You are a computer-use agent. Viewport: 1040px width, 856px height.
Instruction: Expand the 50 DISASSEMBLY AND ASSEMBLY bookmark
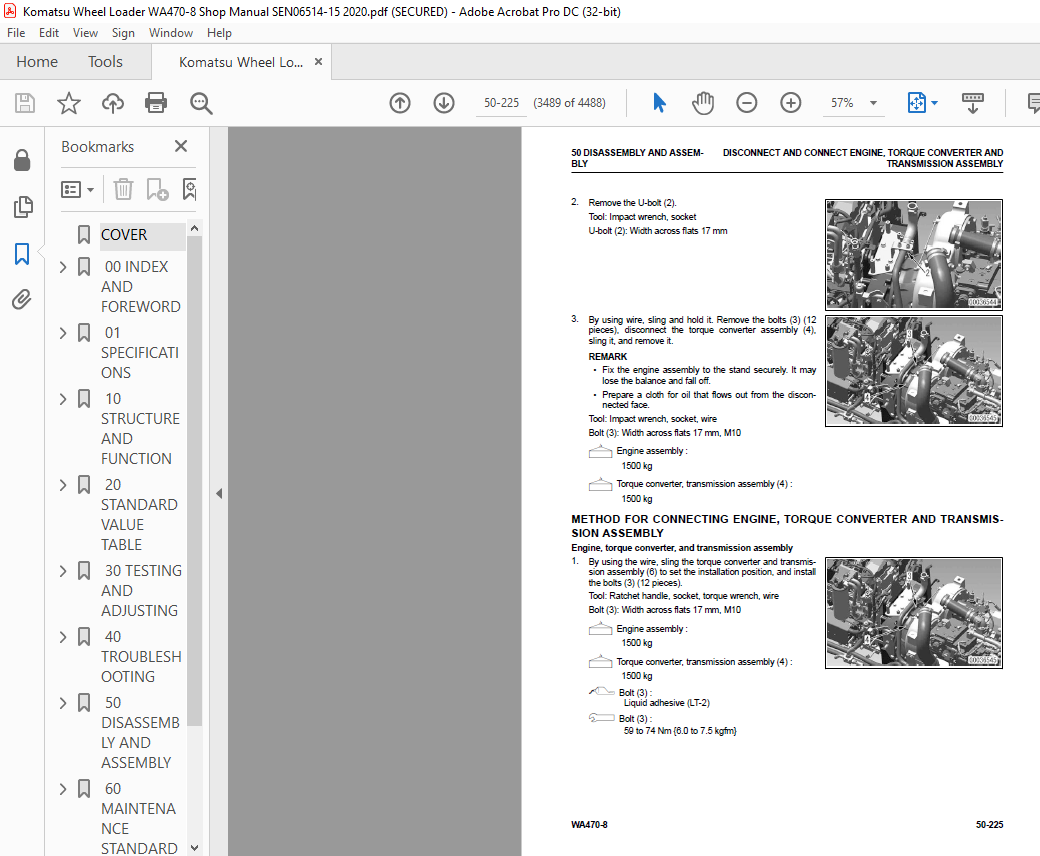point(63,703)
